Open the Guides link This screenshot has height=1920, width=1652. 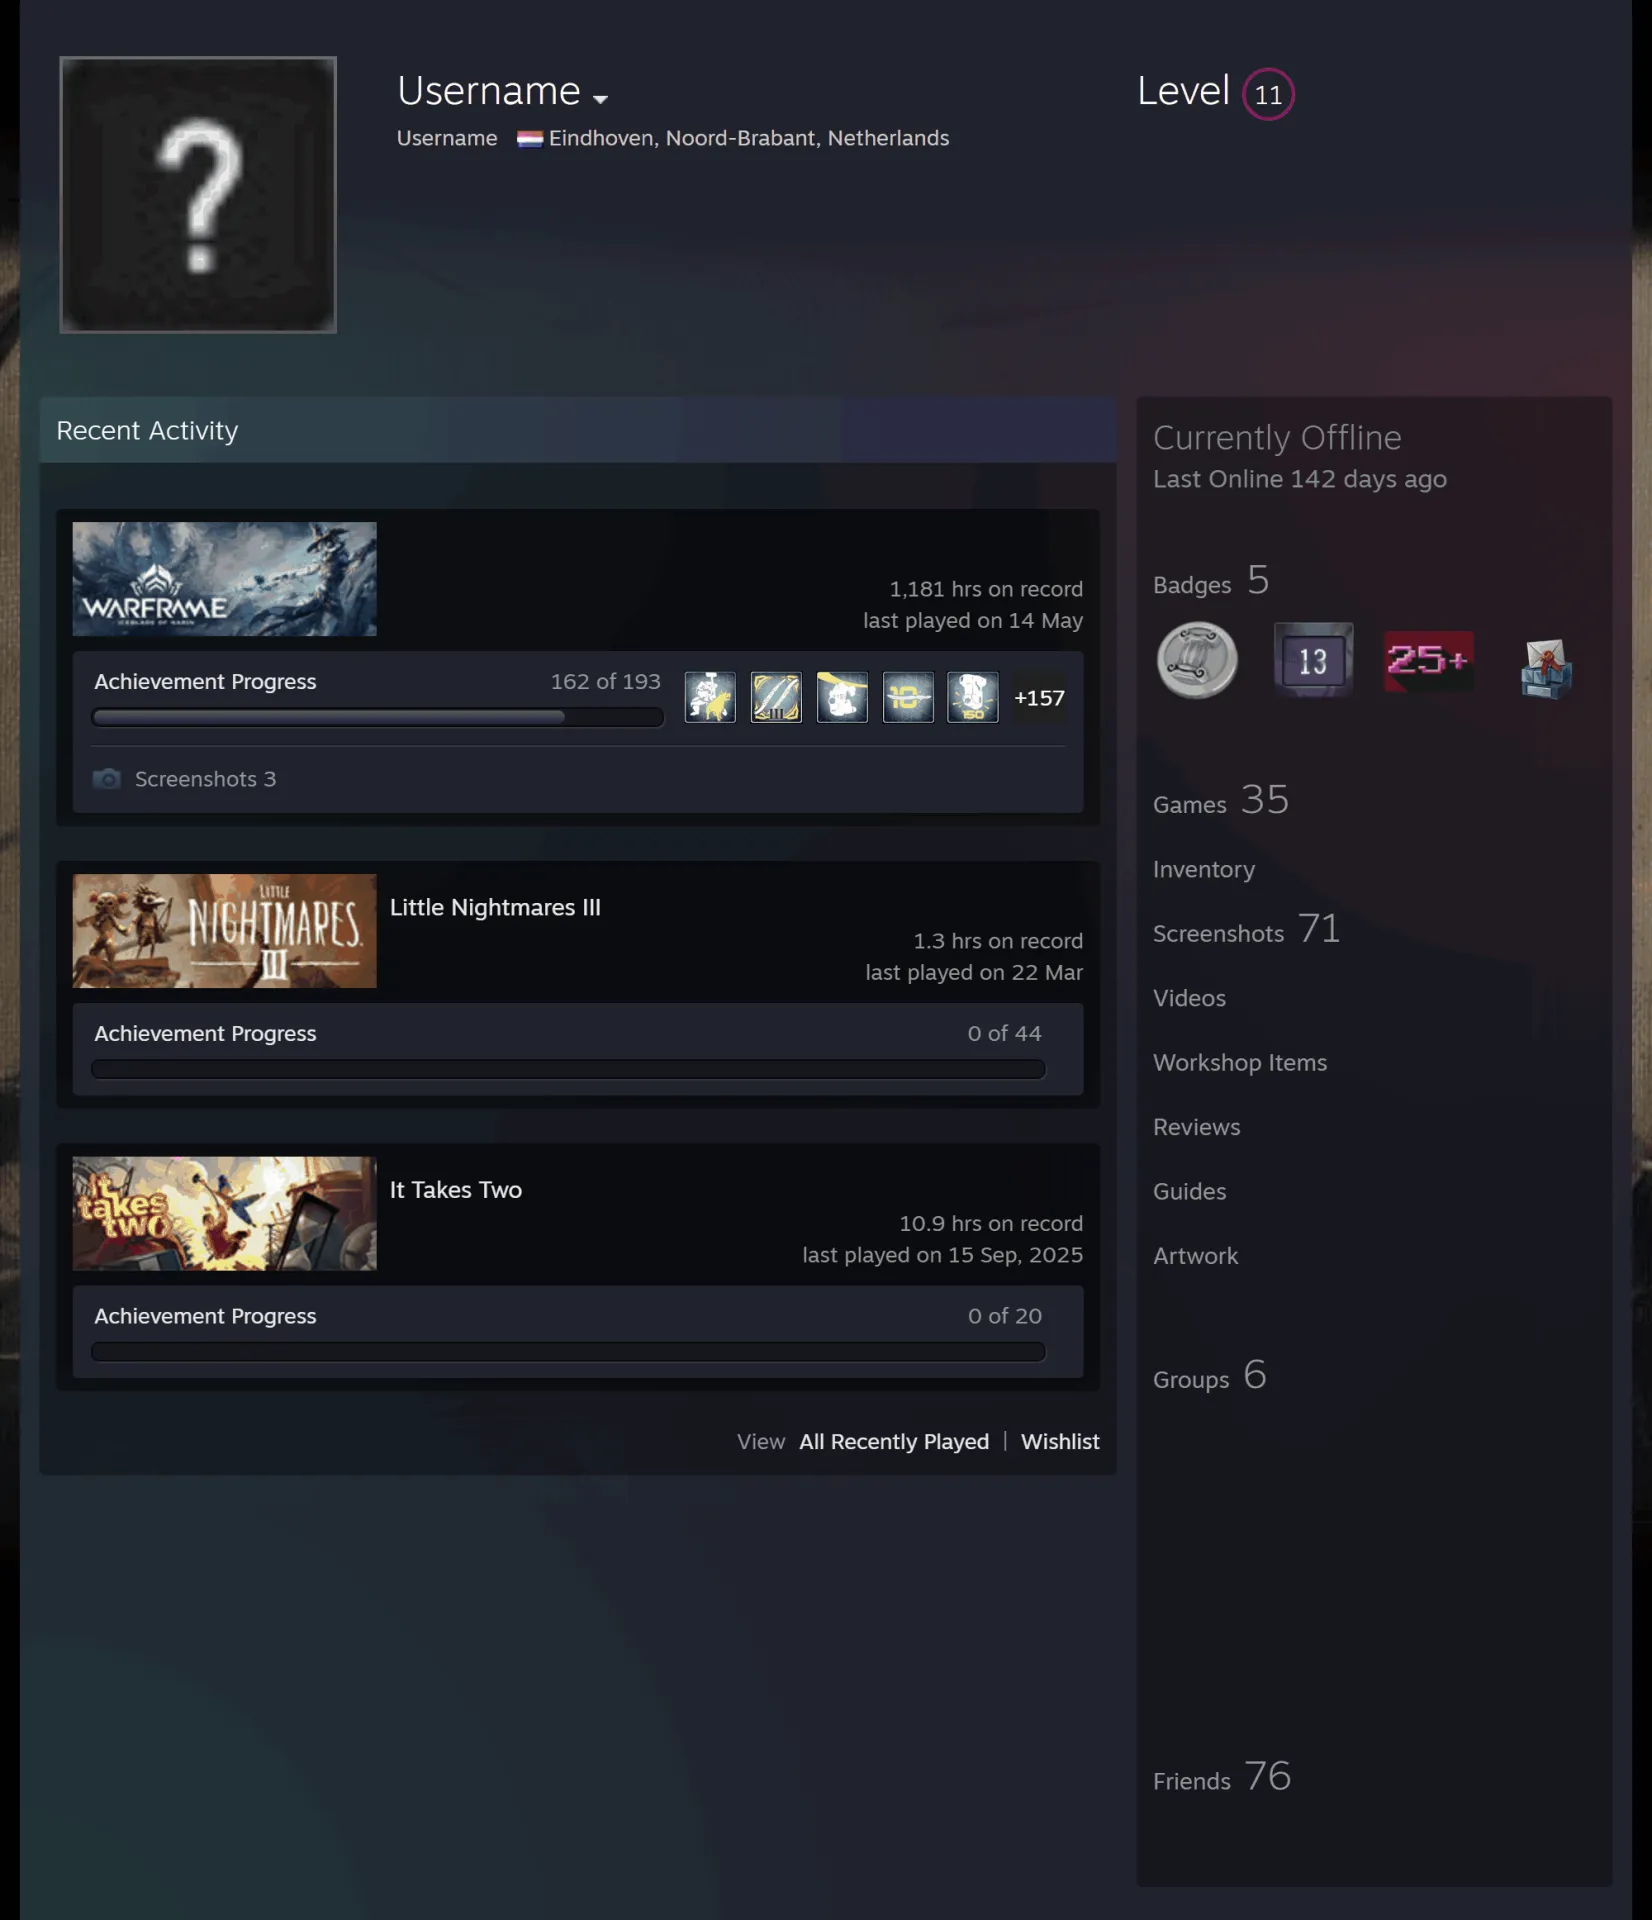(1189, 1192)
